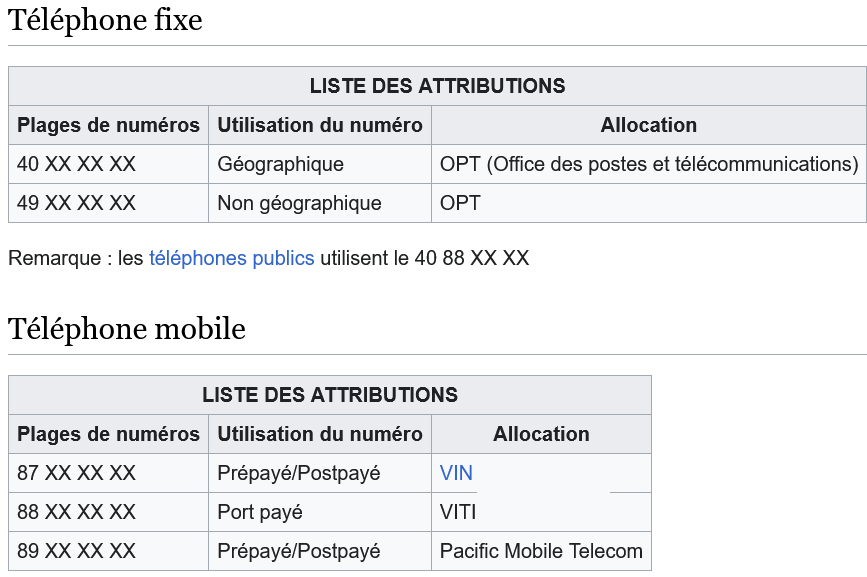Click the "Géographique" usage cell
Image resolution: width=867 pixels, height=577 pixels.
281,164
